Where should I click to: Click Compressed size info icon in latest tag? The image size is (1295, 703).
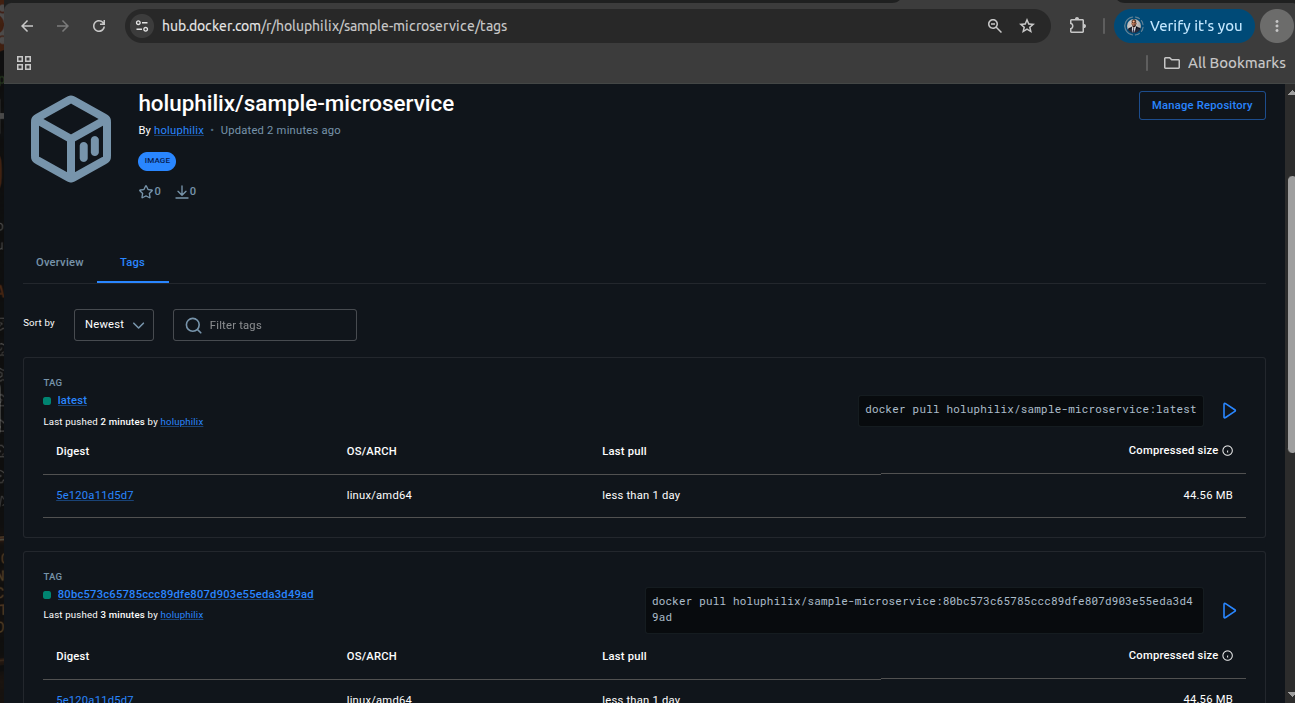[1228, 451]
